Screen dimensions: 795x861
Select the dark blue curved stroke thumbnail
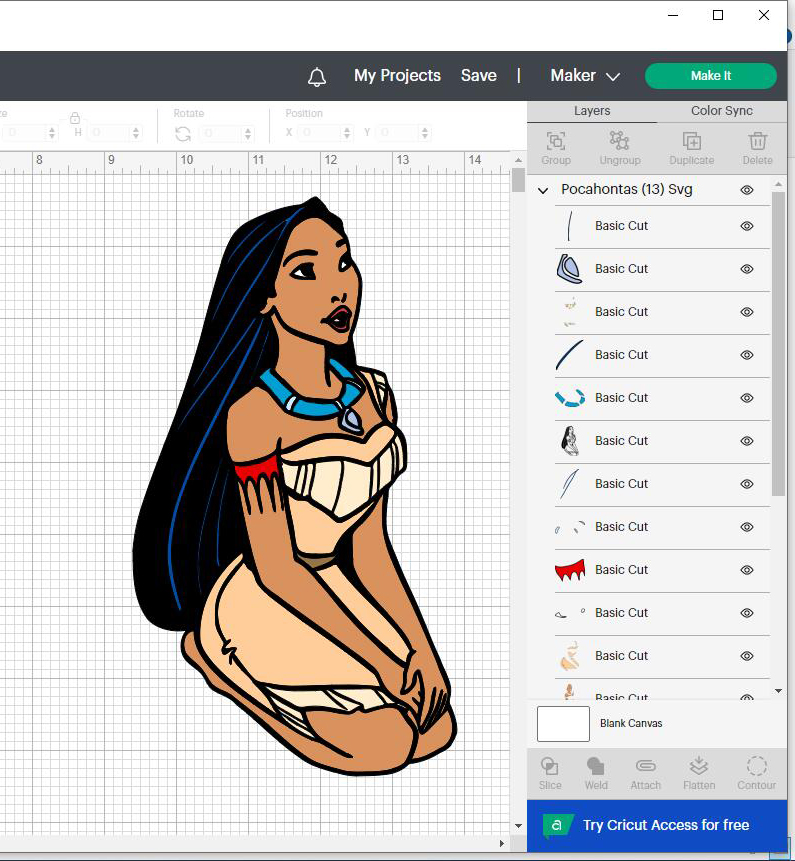pyautogui.click(x=570, y=355)
